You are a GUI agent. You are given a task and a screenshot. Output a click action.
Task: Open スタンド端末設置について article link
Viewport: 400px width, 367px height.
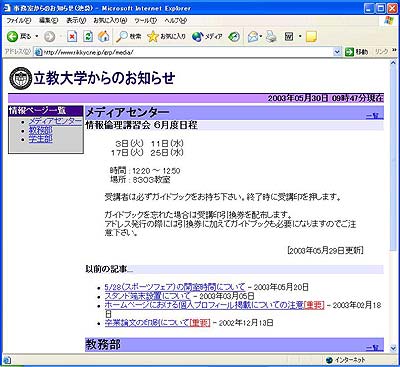click(x=147, y=296)
